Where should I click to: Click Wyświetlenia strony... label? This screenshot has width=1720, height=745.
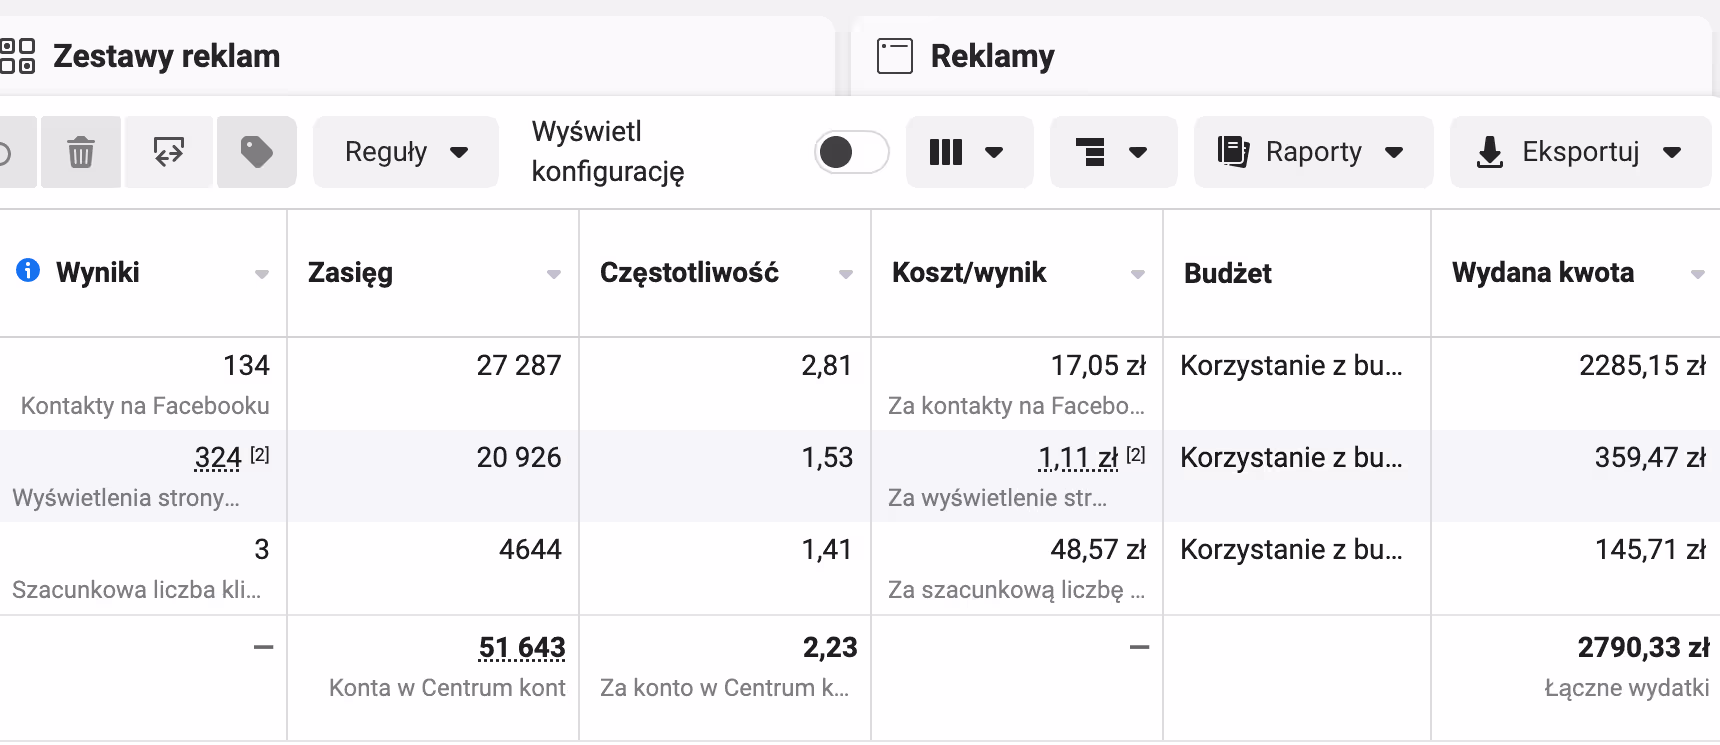pyautogui.click(x=126, y=498)
